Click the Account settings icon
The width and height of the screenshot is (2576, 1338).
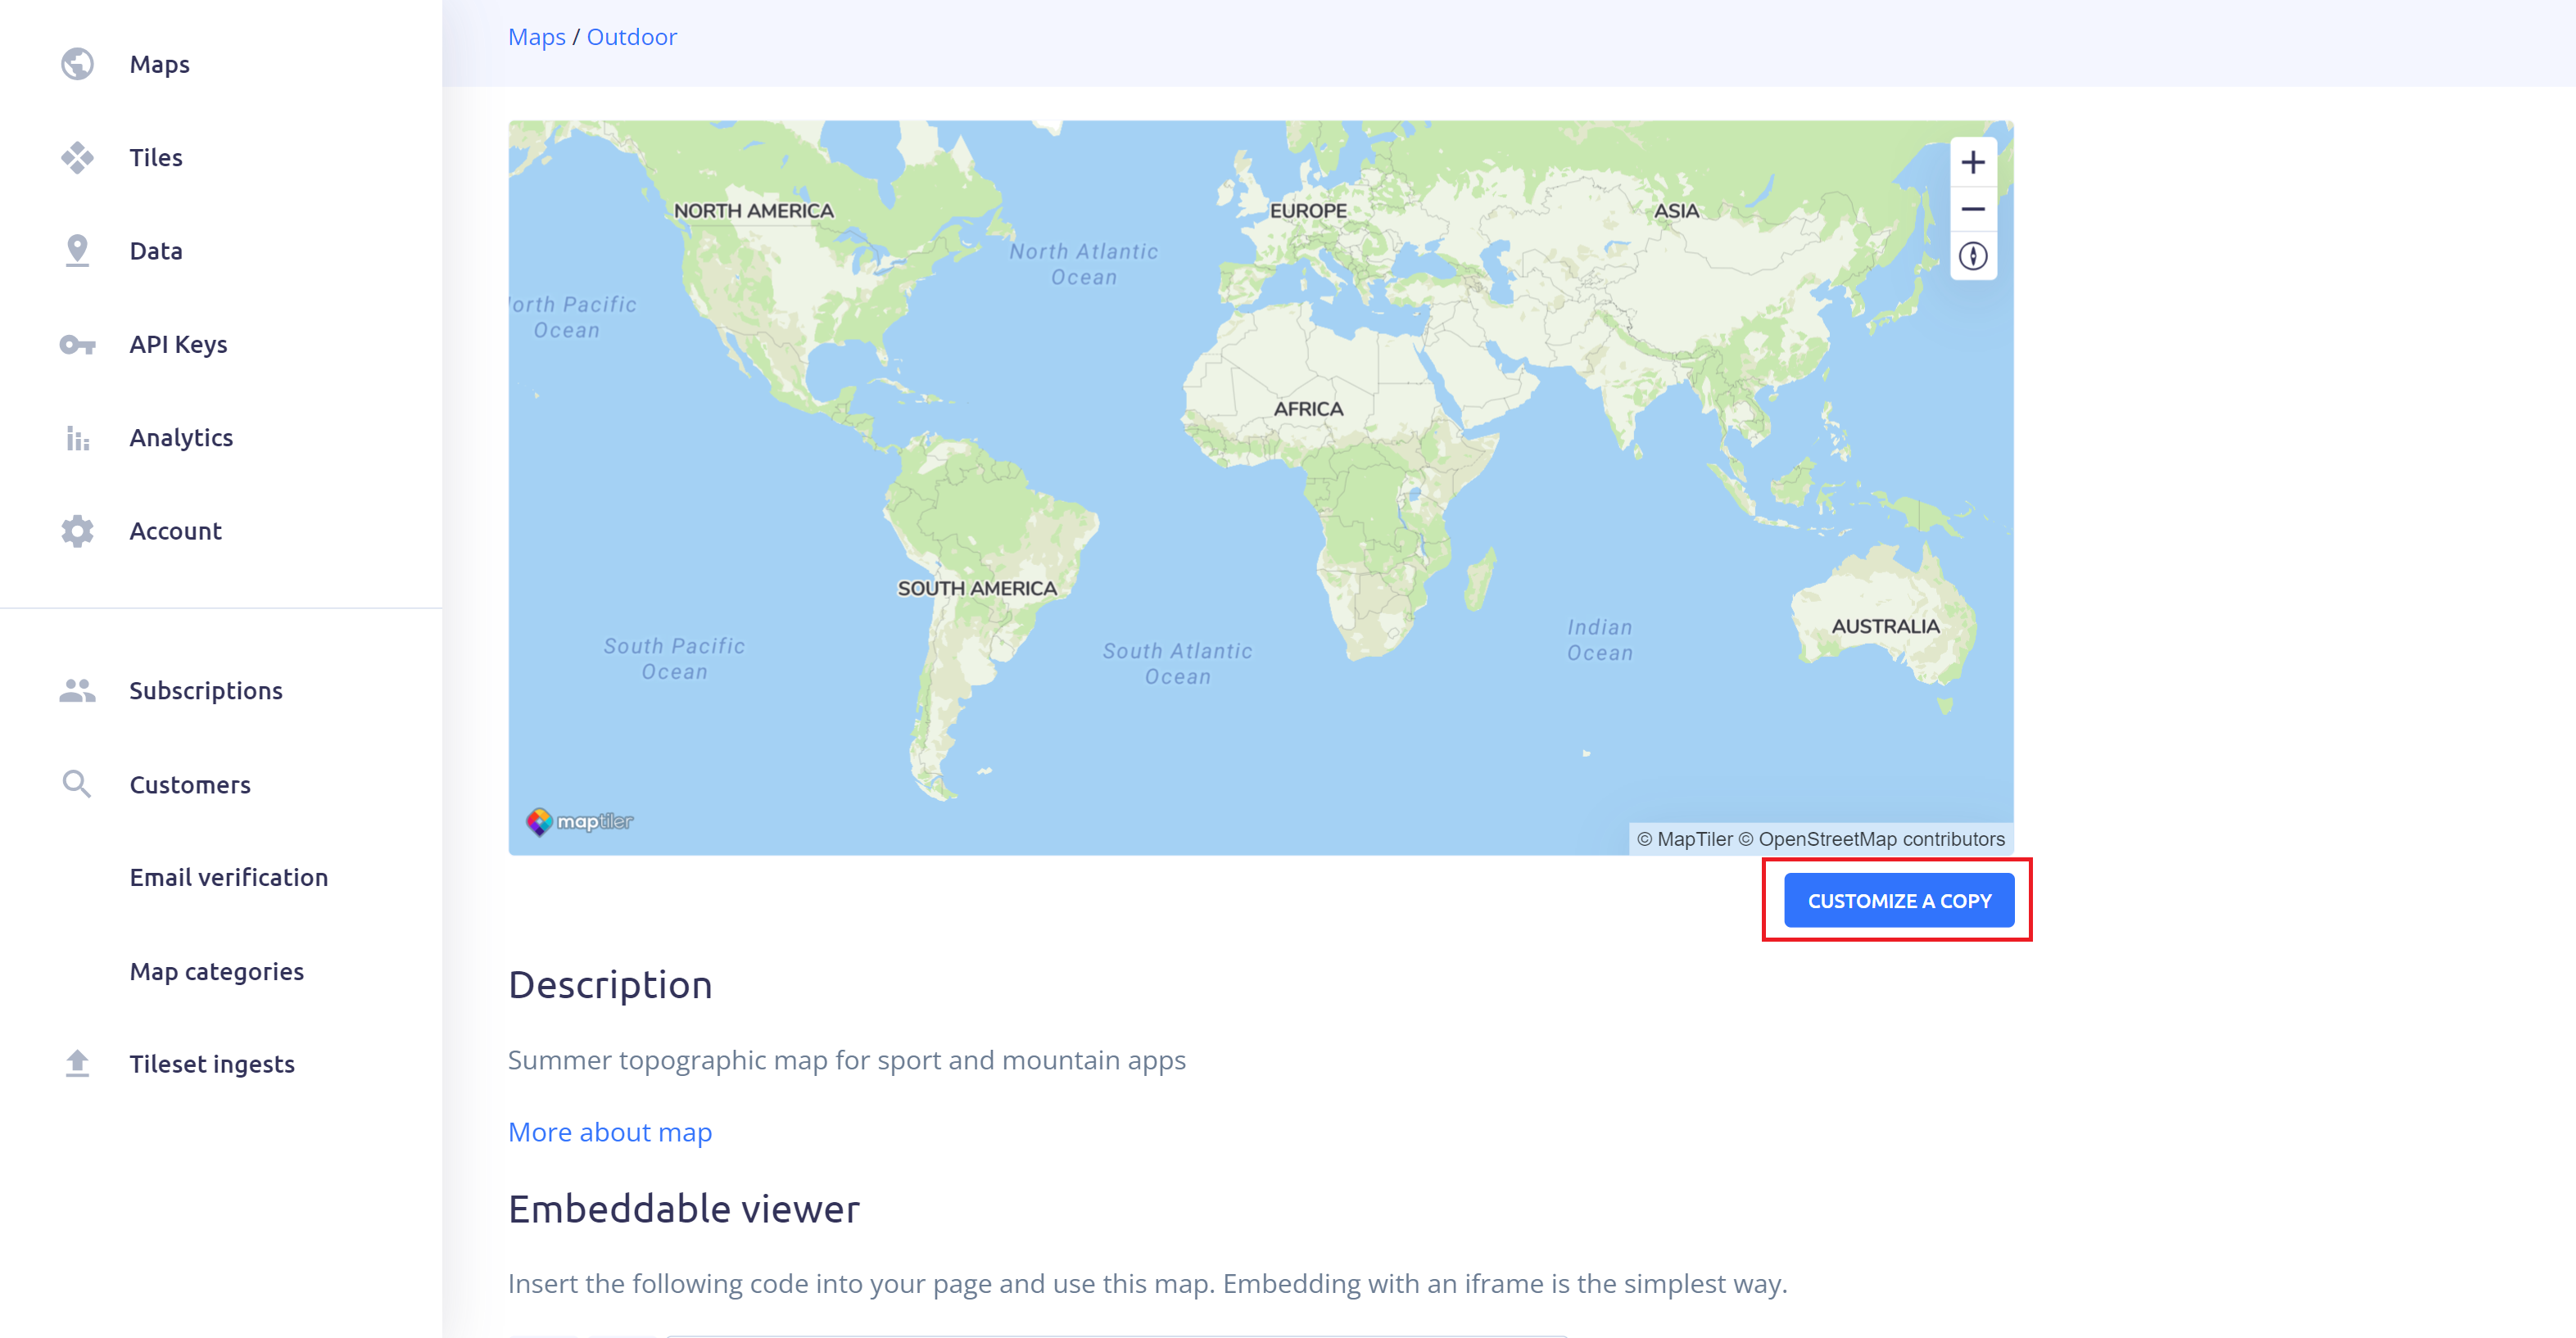coord(77,531)
